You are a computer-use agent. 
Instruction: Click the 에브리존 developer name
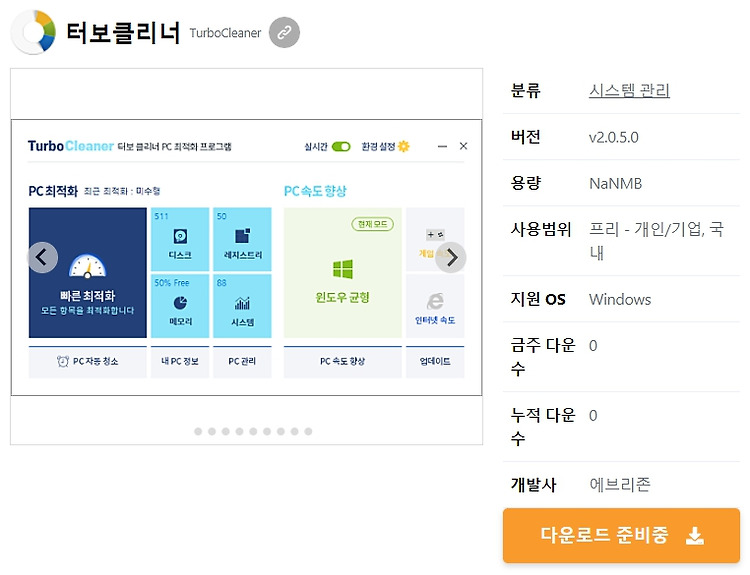[x=619, y=485]
